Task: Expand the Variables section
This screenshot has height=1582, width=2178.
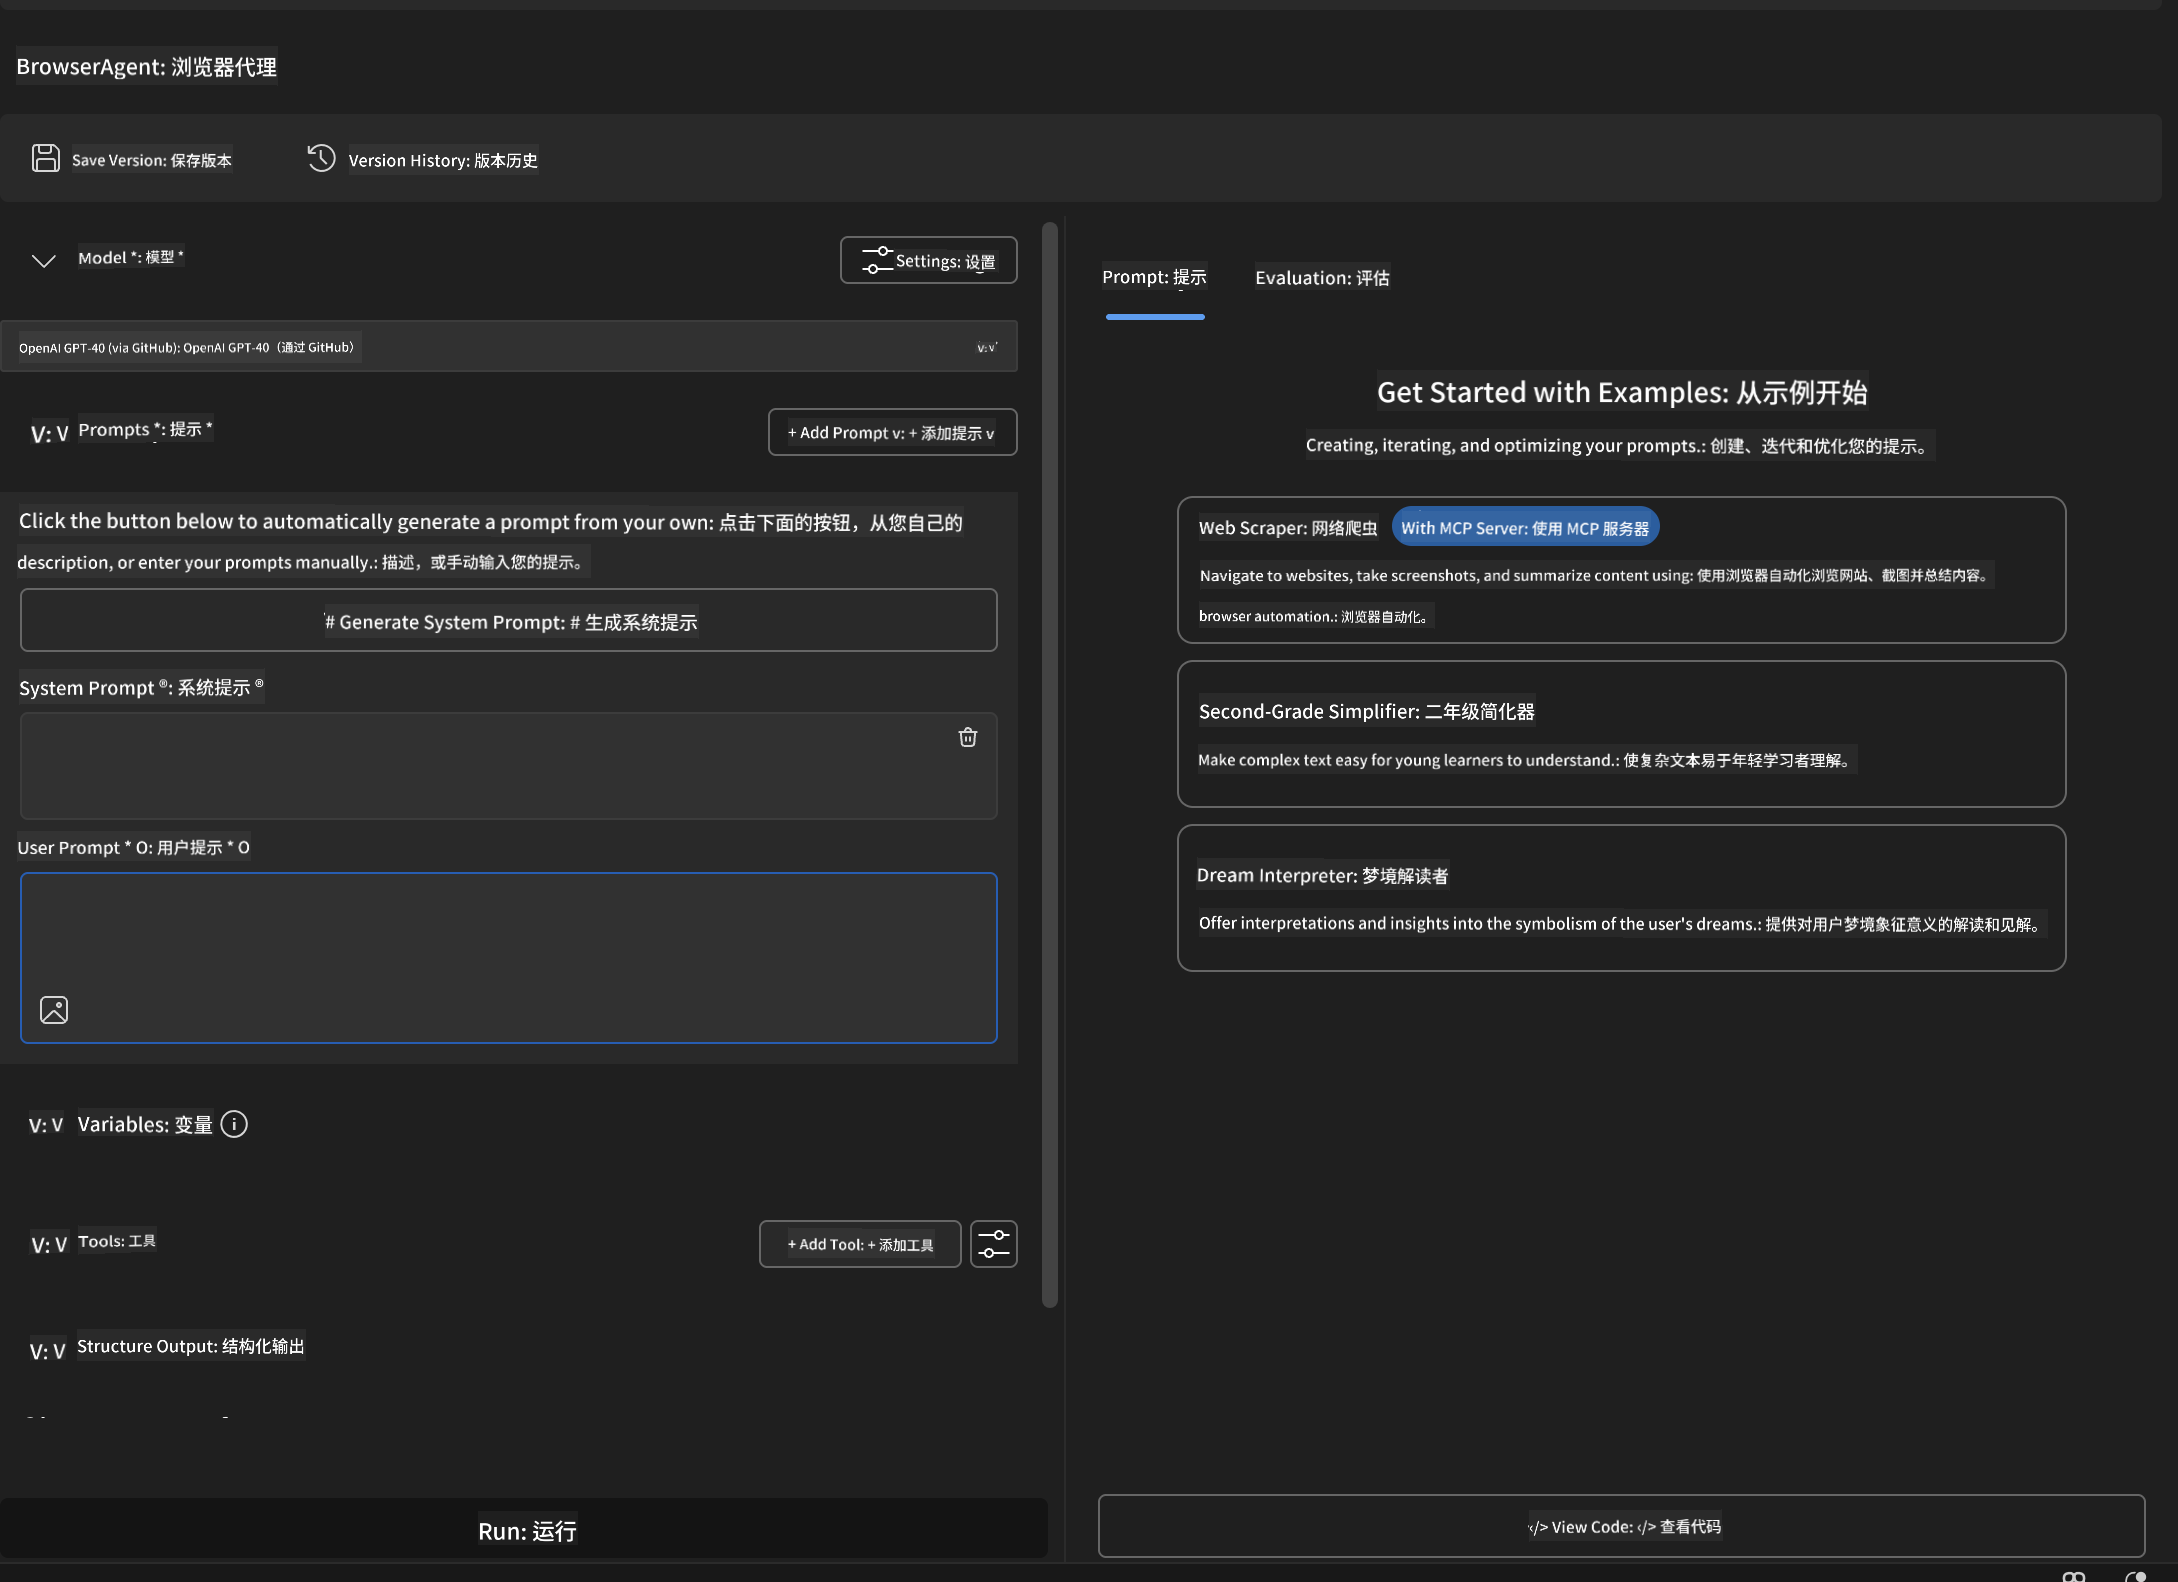Action: click(x=46, y=1125)
